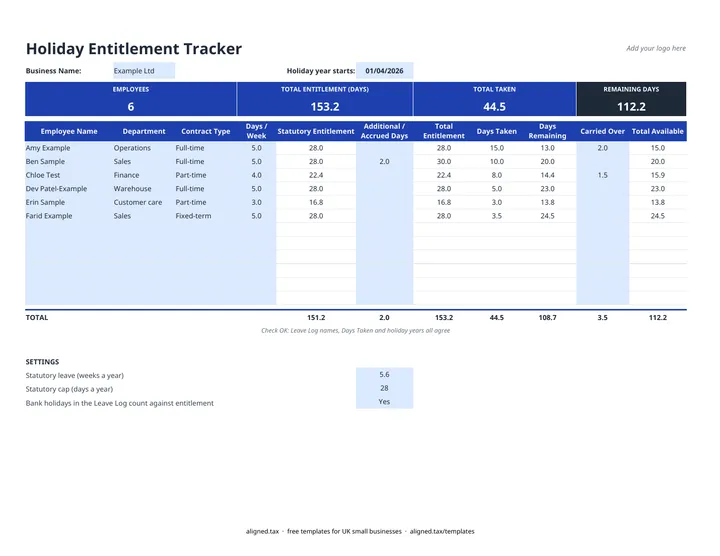Screen dimensions: 720x556
Task: Select the Days Taken column header
Action: pos(496,131)
